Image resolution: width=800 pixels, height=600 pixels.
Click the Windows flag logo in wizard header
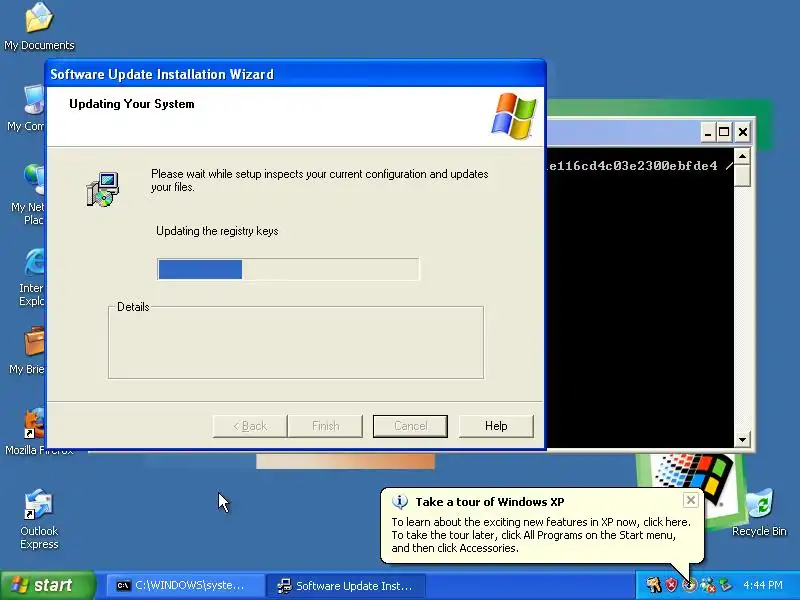pos(514,116)
